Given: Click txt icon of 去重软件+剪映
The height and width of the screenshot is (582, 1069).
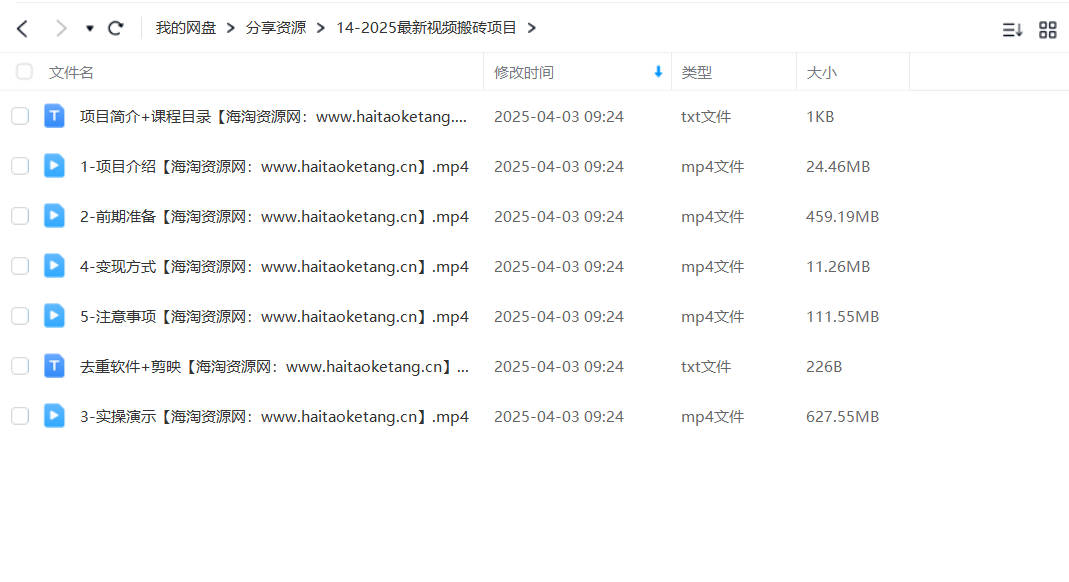Looking at the screenshot, I should 55,366.
